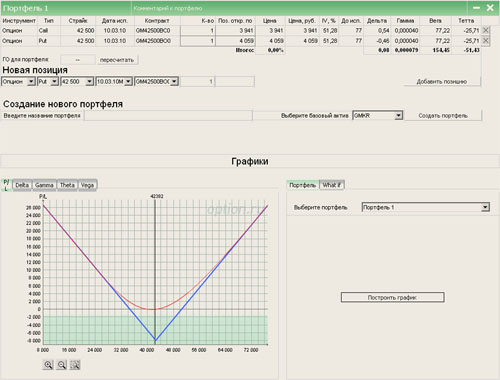Click the Call delta value 0,54
This screenshot has height=380, width=500.
coord(383,31)
